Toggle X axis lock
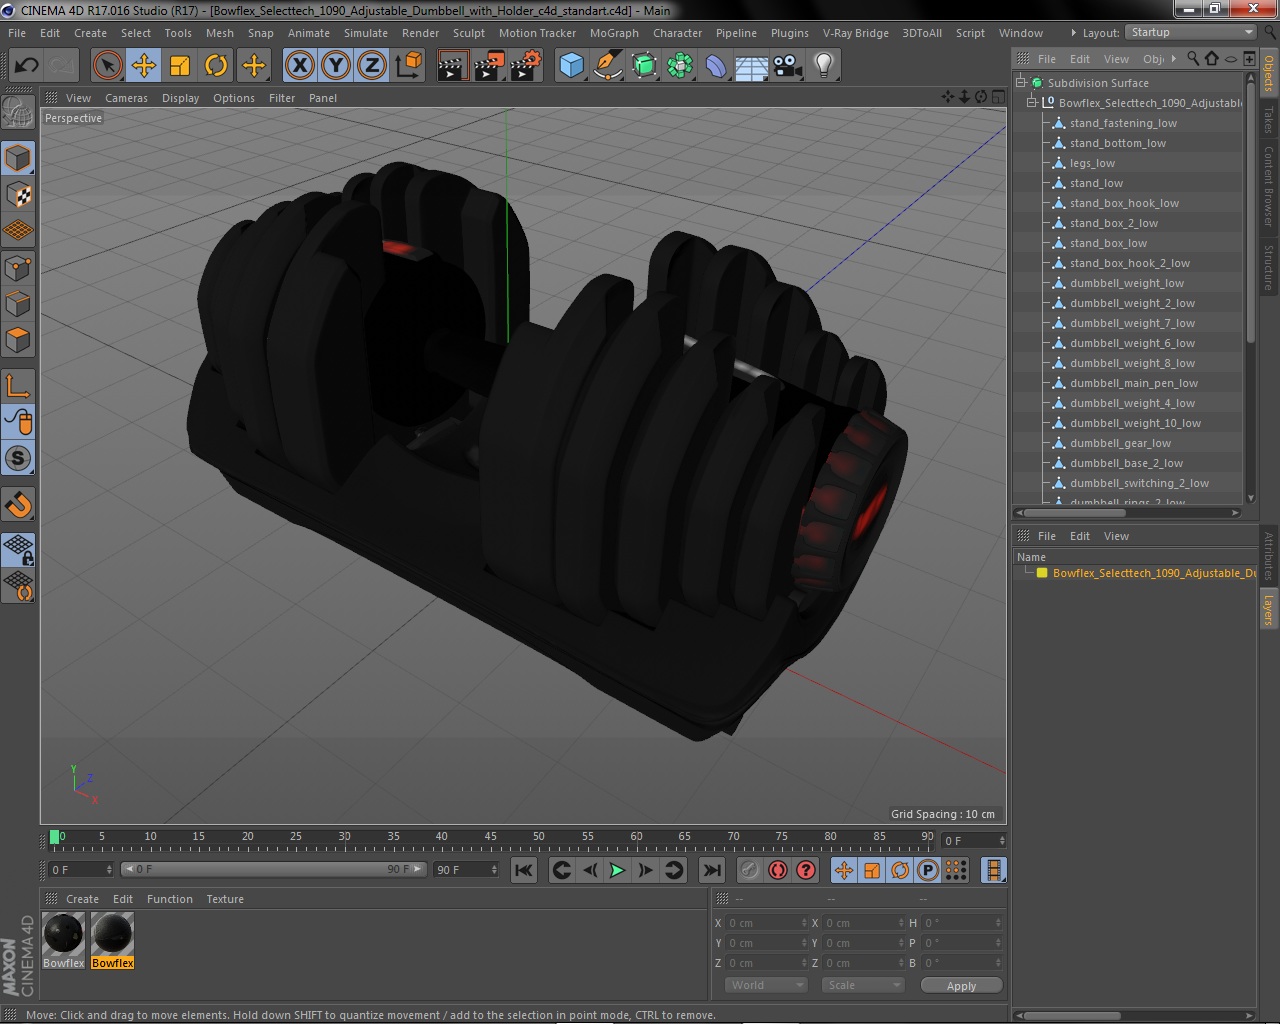The width and height of the screenshot is (1280, 1024). tap(299, 66)
